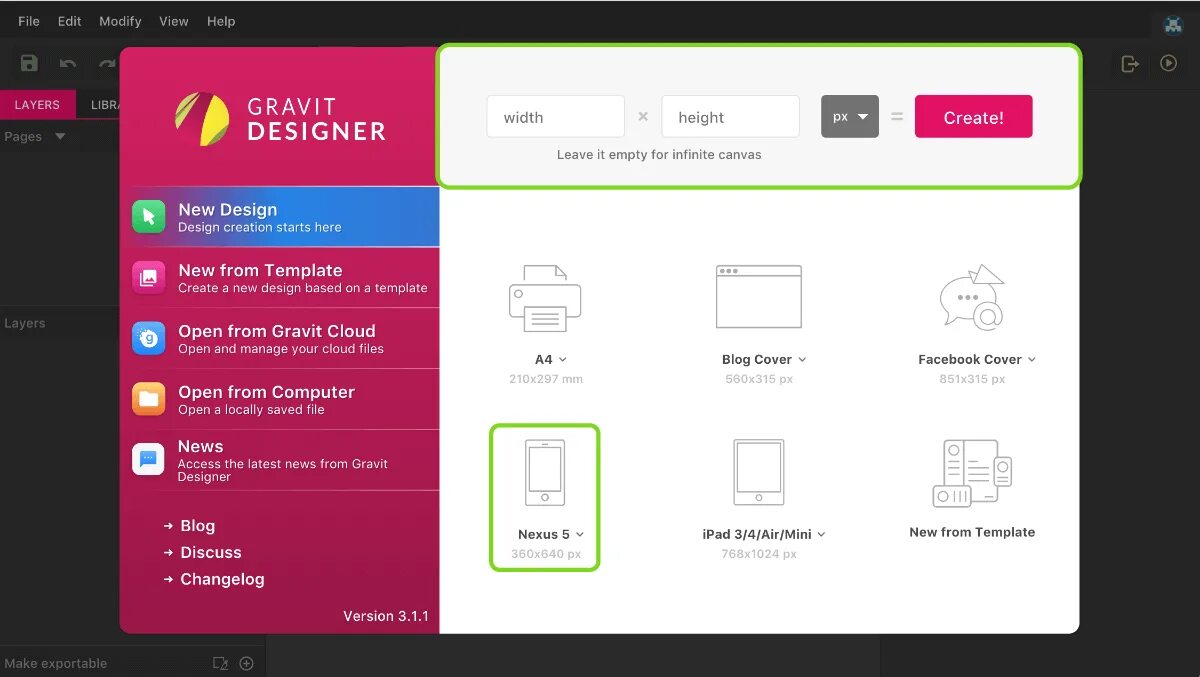1200x677 pixels.
Task: Click the width input field
Action: pyautogui.click(x=556, y=117)
